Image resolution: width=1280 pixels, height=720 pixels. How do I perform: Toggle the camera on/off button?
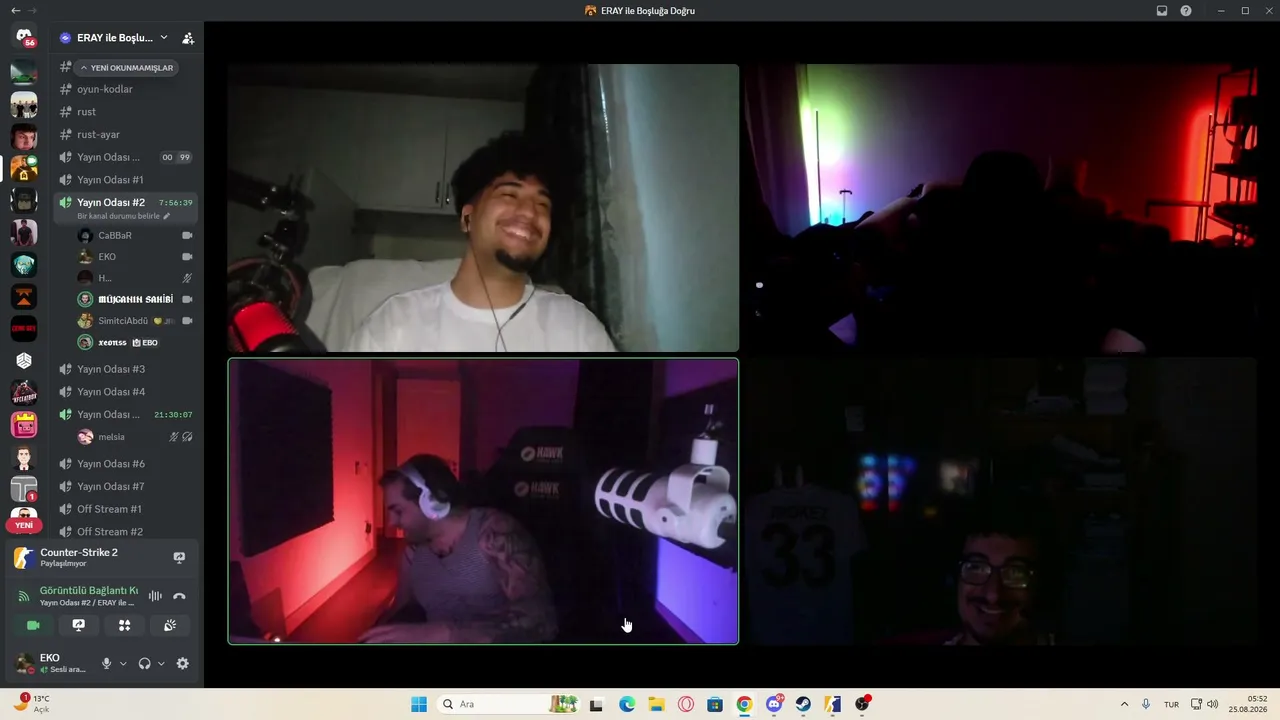[x=33, y=626]
